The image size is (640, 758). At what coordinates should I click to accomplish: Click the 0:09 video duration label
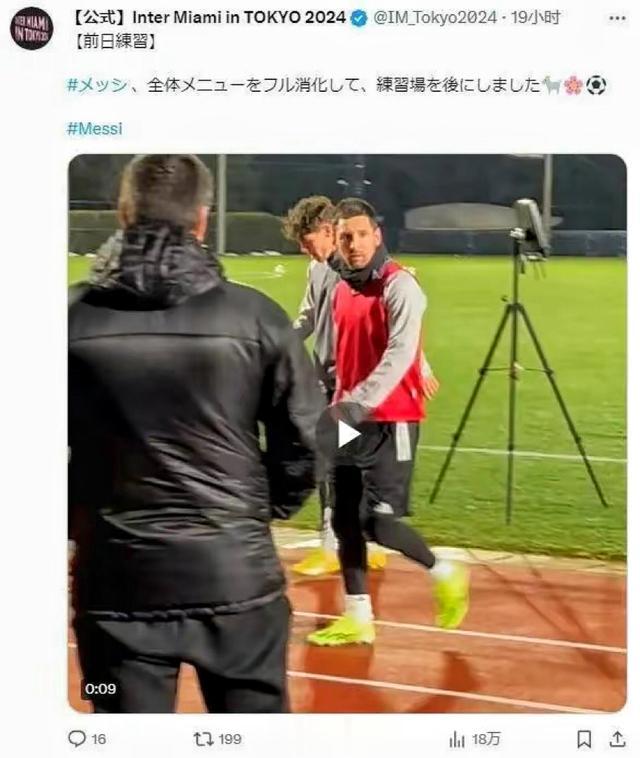coord(101,688)
